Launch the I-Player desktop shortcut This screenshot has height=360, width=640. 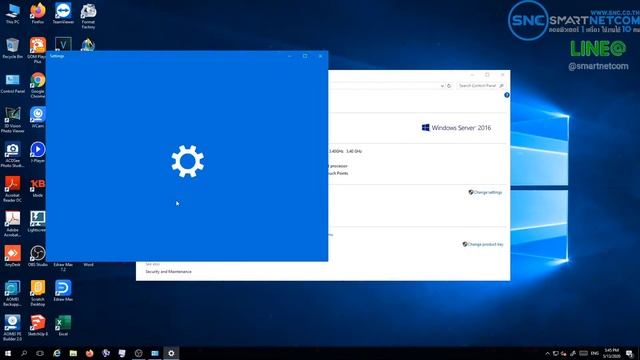38,152
